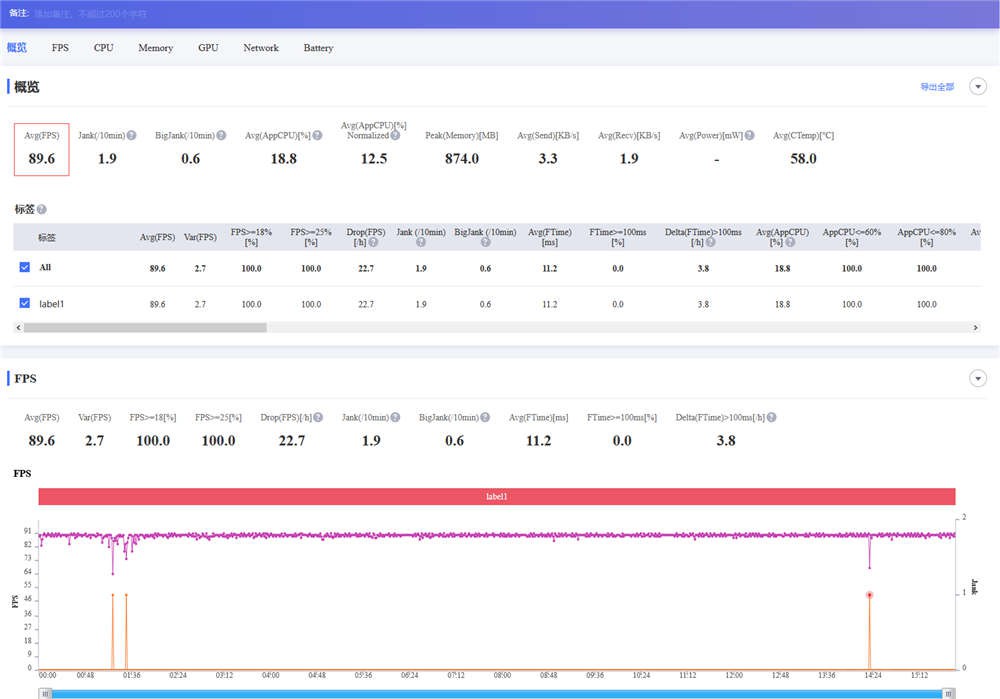Open help icon beside BigJank(/10min) in 概览 summary
The width and height of the screenshot is (1000, 699).
[221, 135]
